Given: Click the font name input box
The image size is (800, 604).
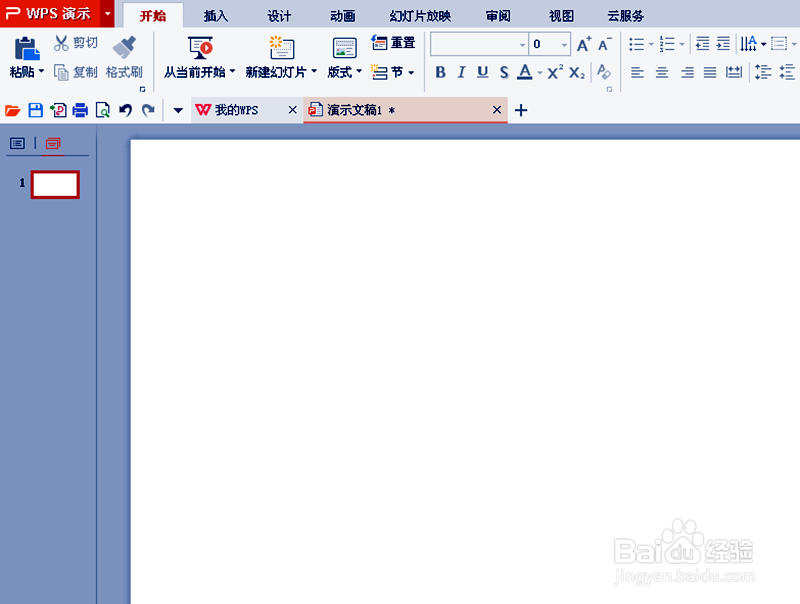Looking at the screenshot, I should point(474,44).
